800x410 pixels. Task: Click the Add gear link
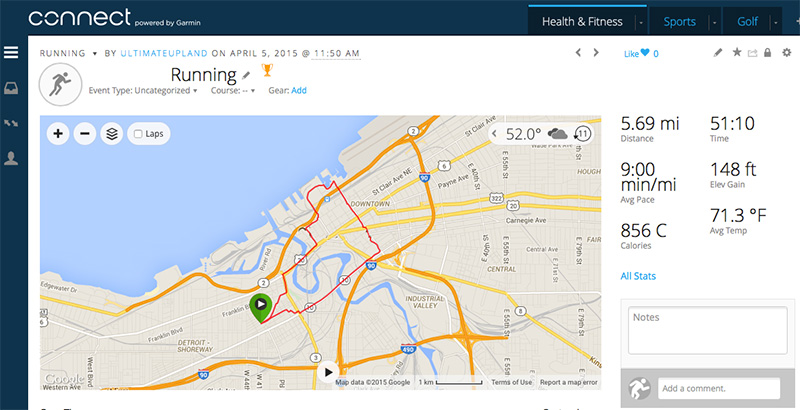click(x=299, y=90)
